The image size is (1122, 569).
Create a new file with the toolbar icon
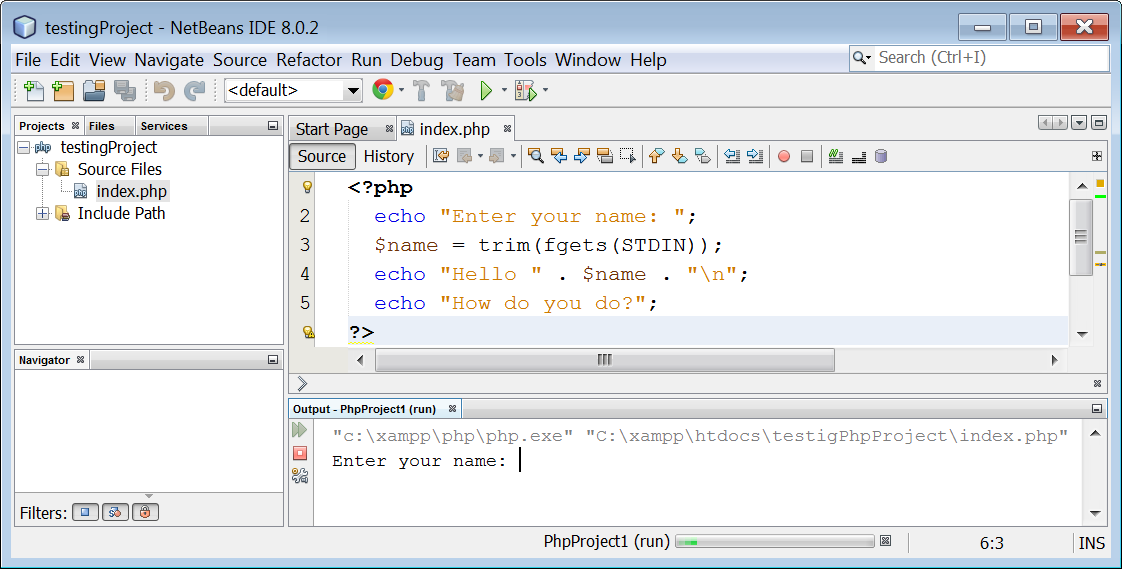point(34,90)
